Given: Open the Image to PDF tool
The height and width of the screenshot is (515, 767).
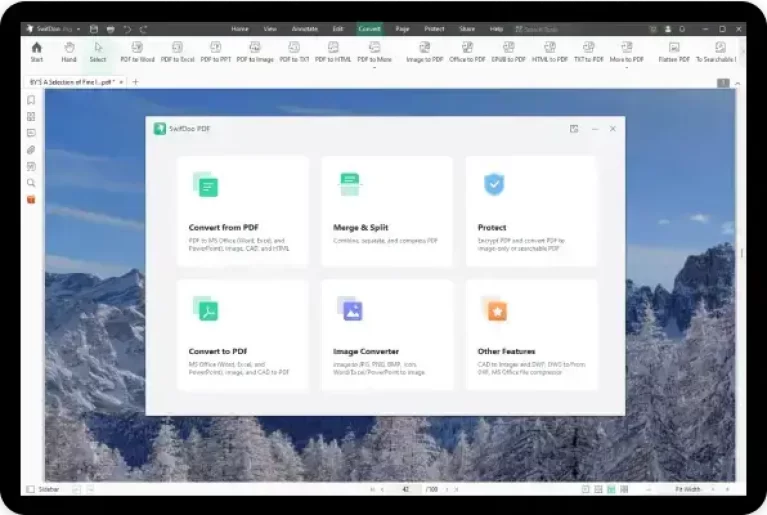Looking at the screenshot, I should pyautogui.click(x=425, y=52).
